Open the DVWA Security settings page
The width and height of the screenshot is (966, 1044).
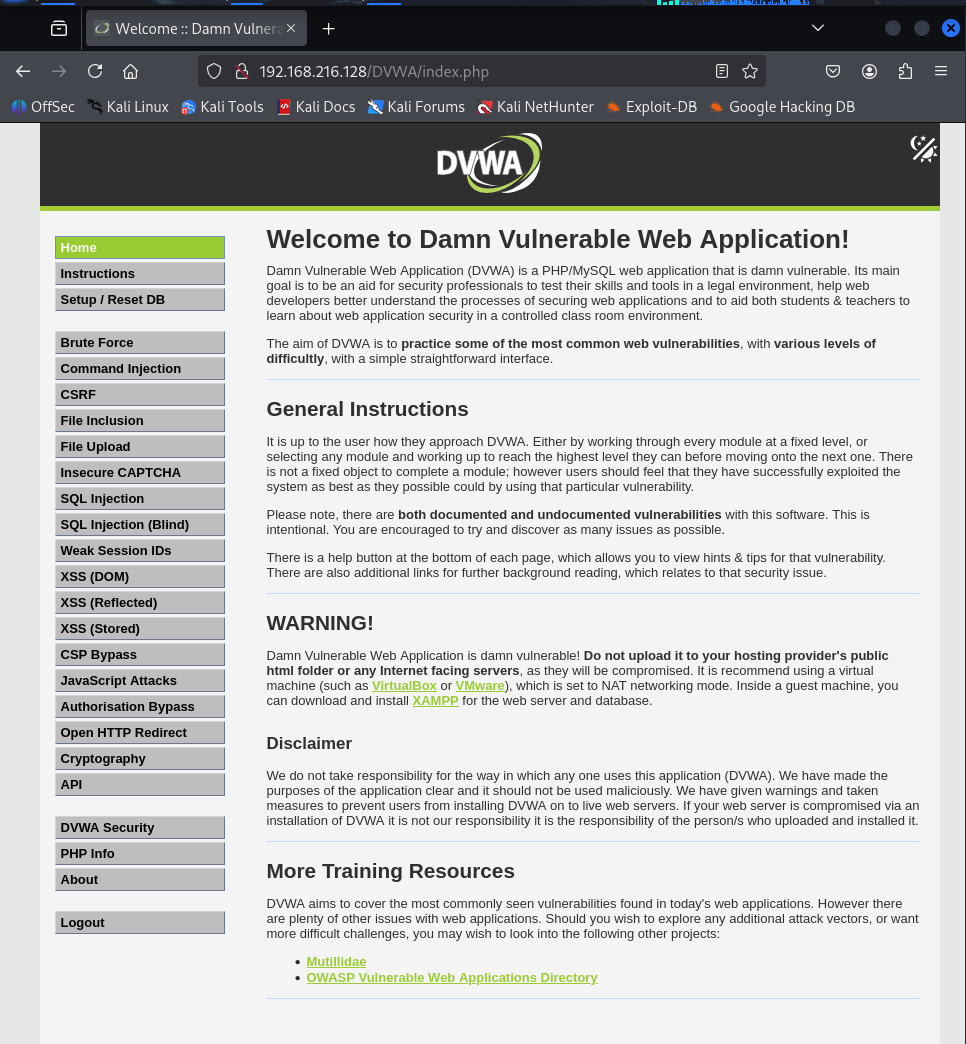click(x=140, y=827)
